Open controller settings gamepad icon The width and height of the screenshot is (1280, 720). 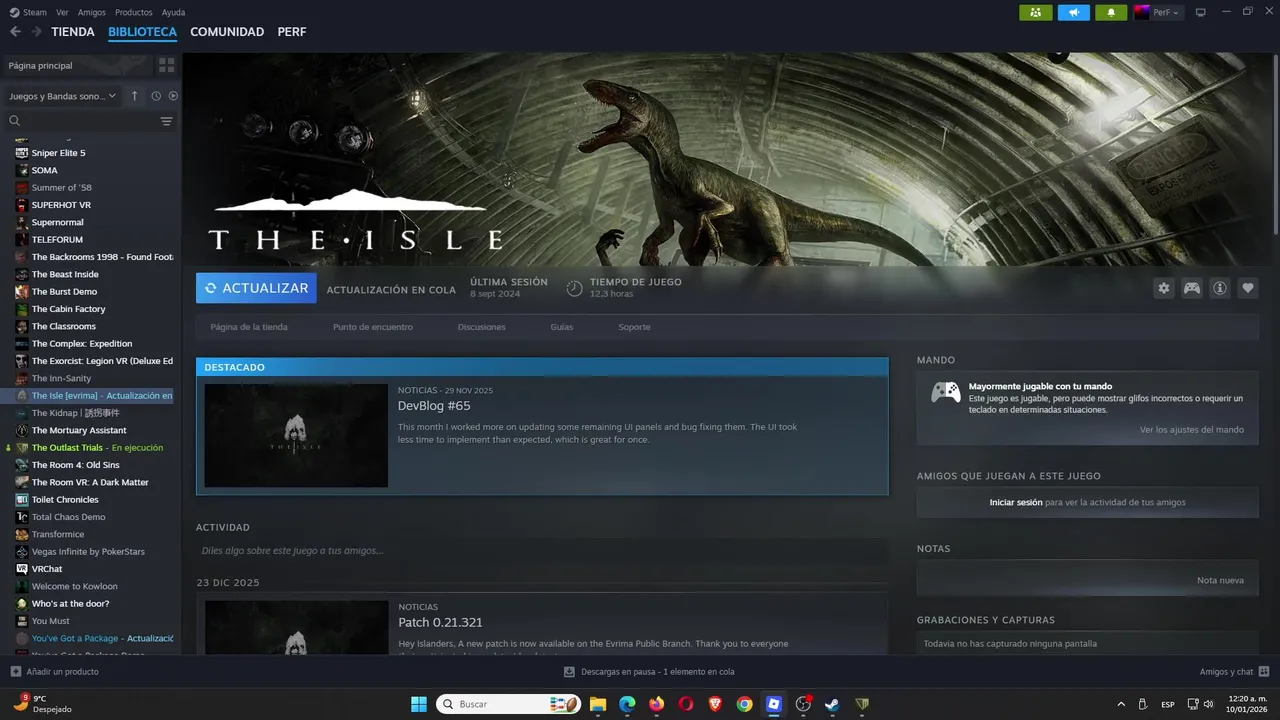point(1192,288)
